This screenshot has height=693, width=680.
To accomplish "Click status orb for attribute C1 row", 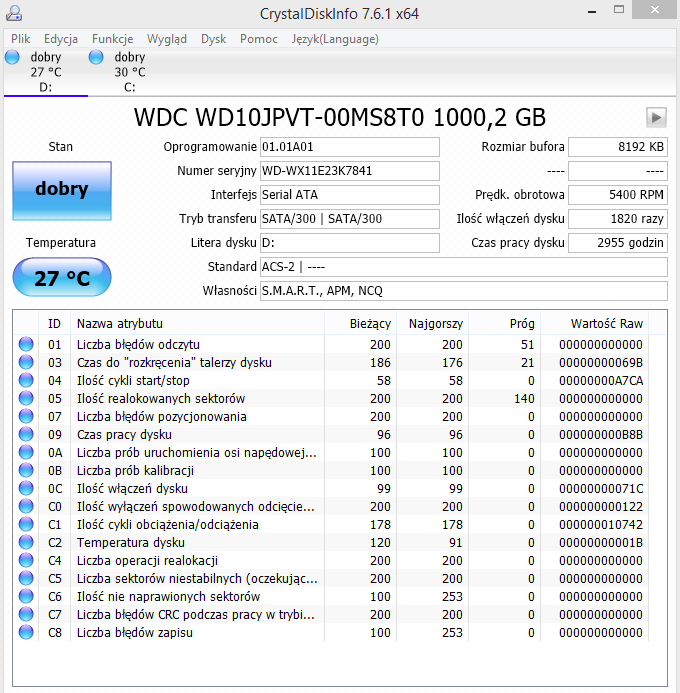I will [x=26, y=525].
